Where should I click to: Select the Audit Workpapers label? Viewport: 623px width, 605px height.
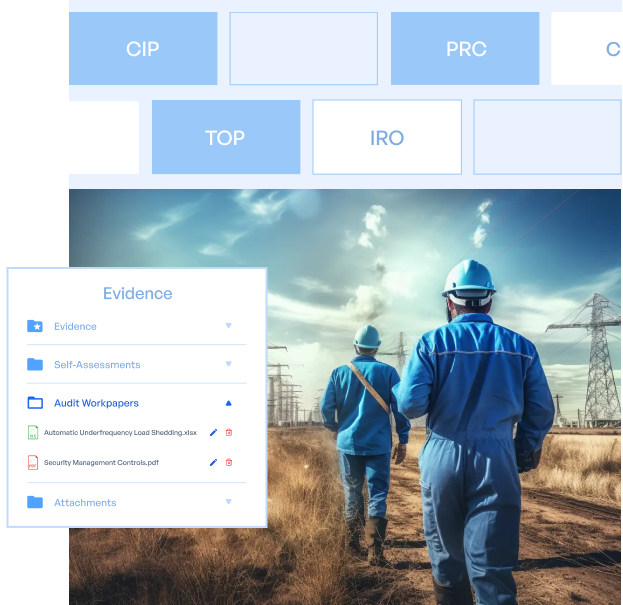pos(96,403)
